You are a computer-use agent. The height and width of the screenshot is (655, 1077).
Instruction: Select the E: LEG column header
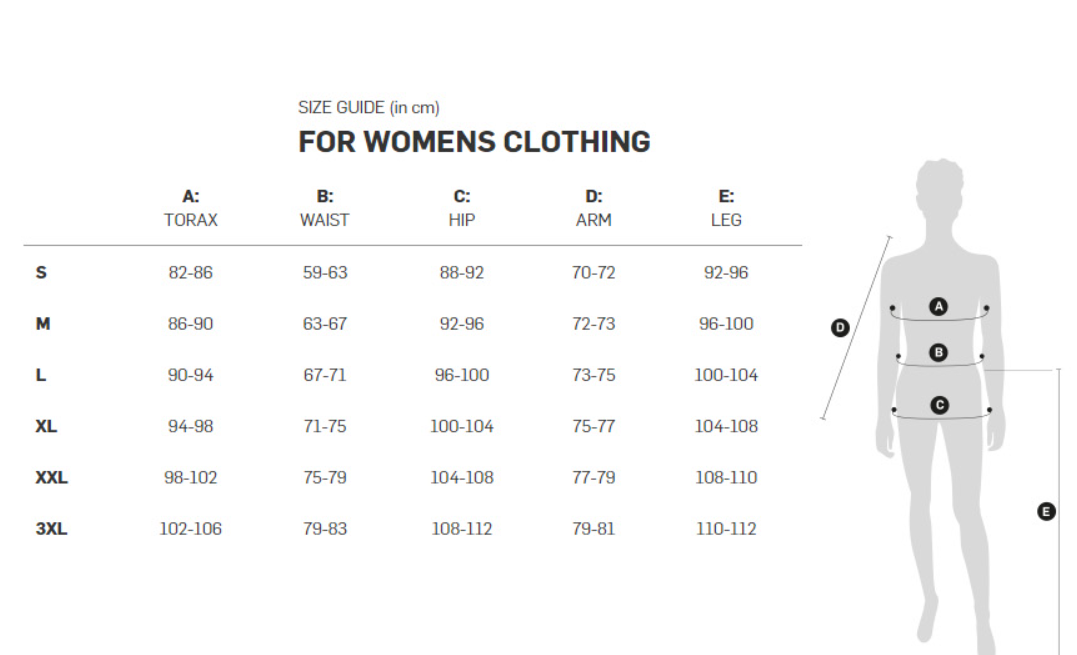click(x=726, y=208)
